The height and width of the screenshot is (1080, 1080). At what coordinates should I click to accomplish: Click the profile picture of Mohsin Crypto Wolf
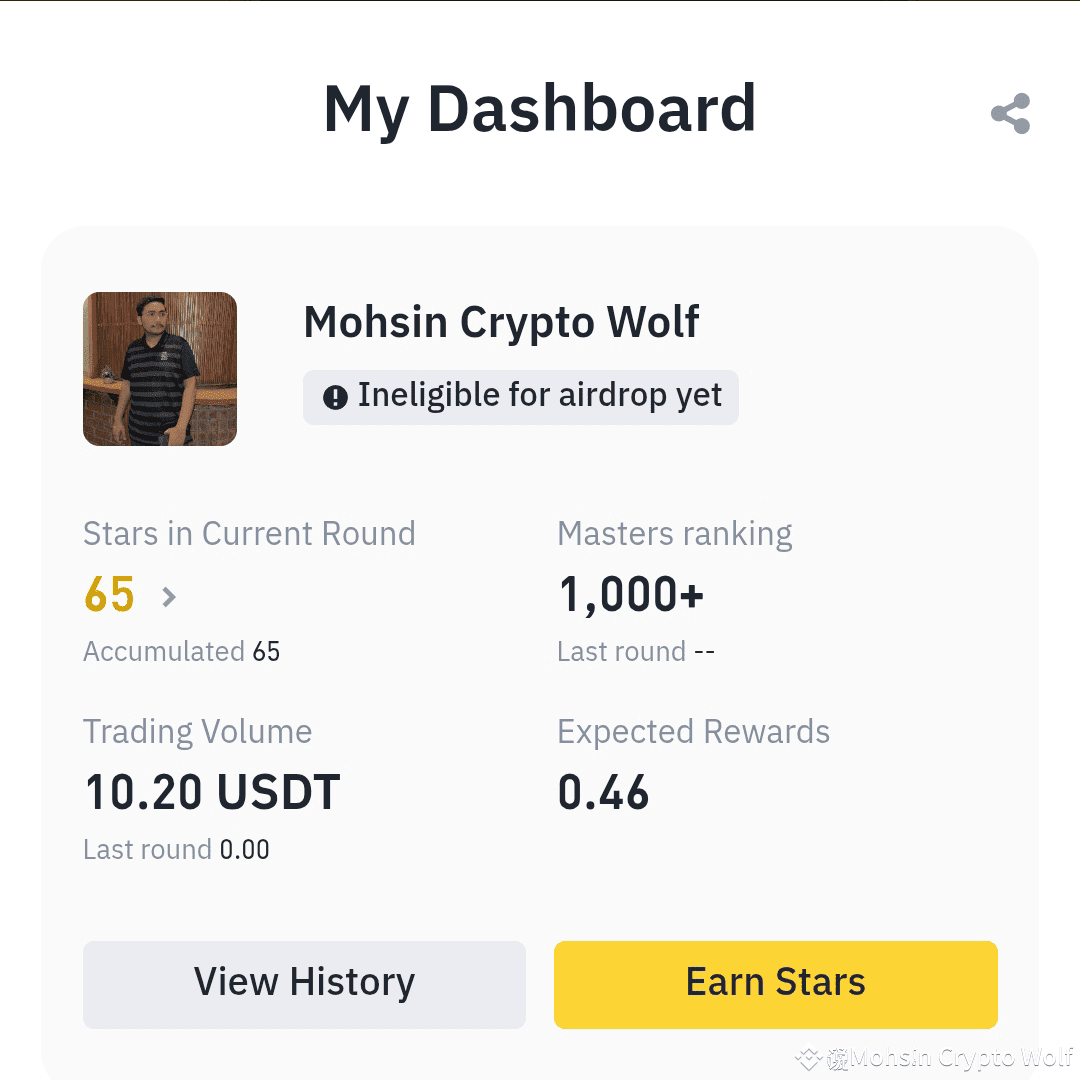tap(160, 368)
